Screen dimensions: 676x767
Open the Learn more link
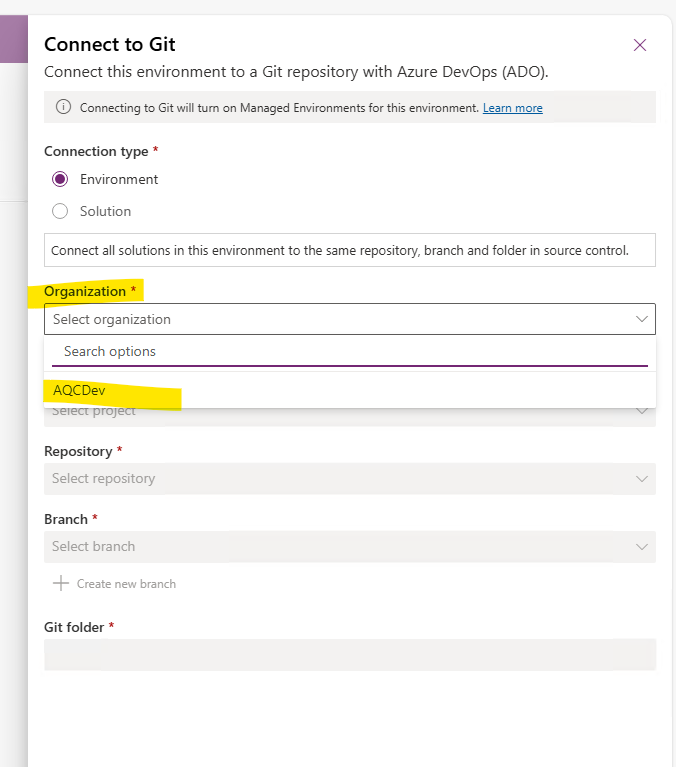pyautogui.click(x=513, y=108)
